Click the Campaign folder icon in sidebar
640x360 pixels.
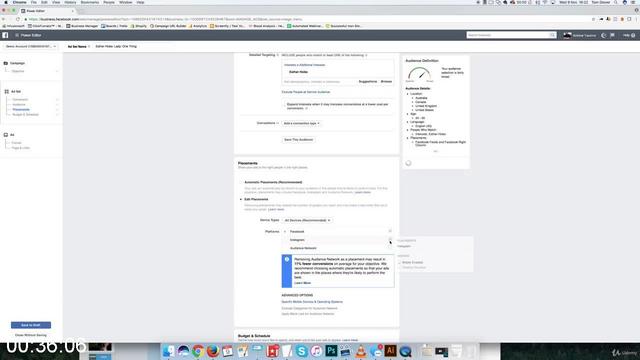pyautogui.click(x=6, y=63)
